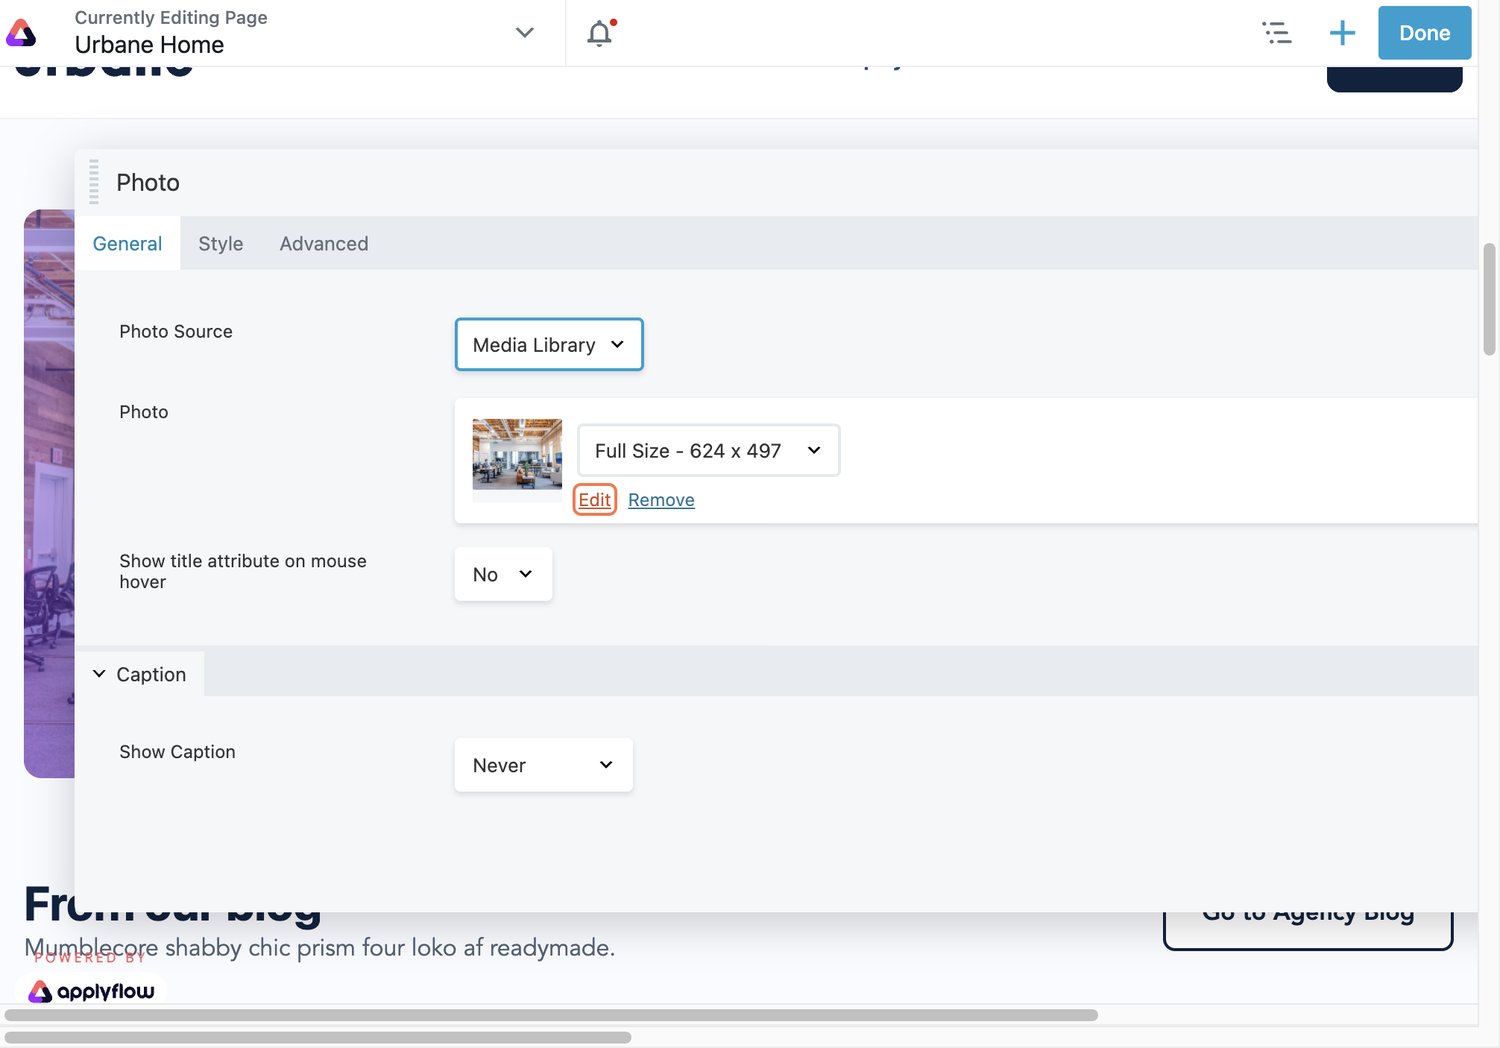The width and height of the screenshot is (1500, 1048).
Task: Click the Photo panel heading
Action: (x=148, y=182)
